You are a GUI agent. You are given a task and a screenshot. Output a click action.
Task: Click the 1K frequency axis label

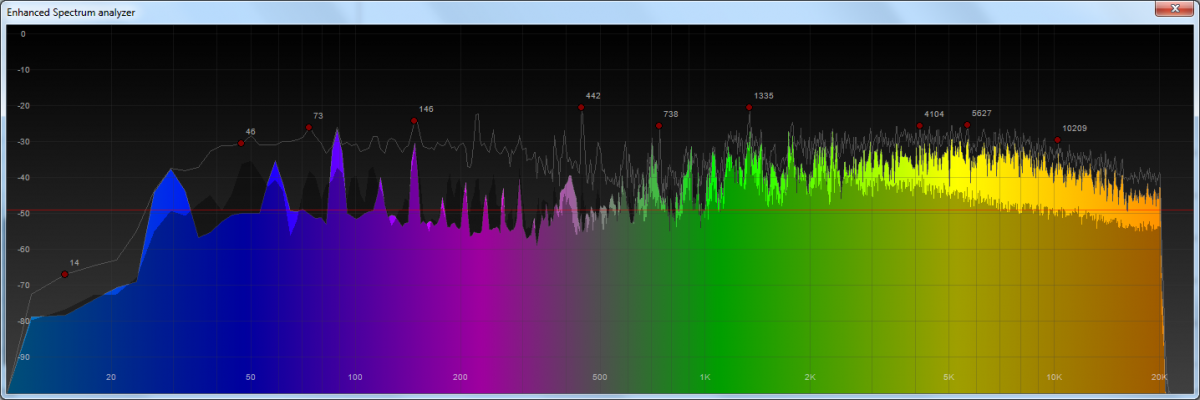coord(705,377)
